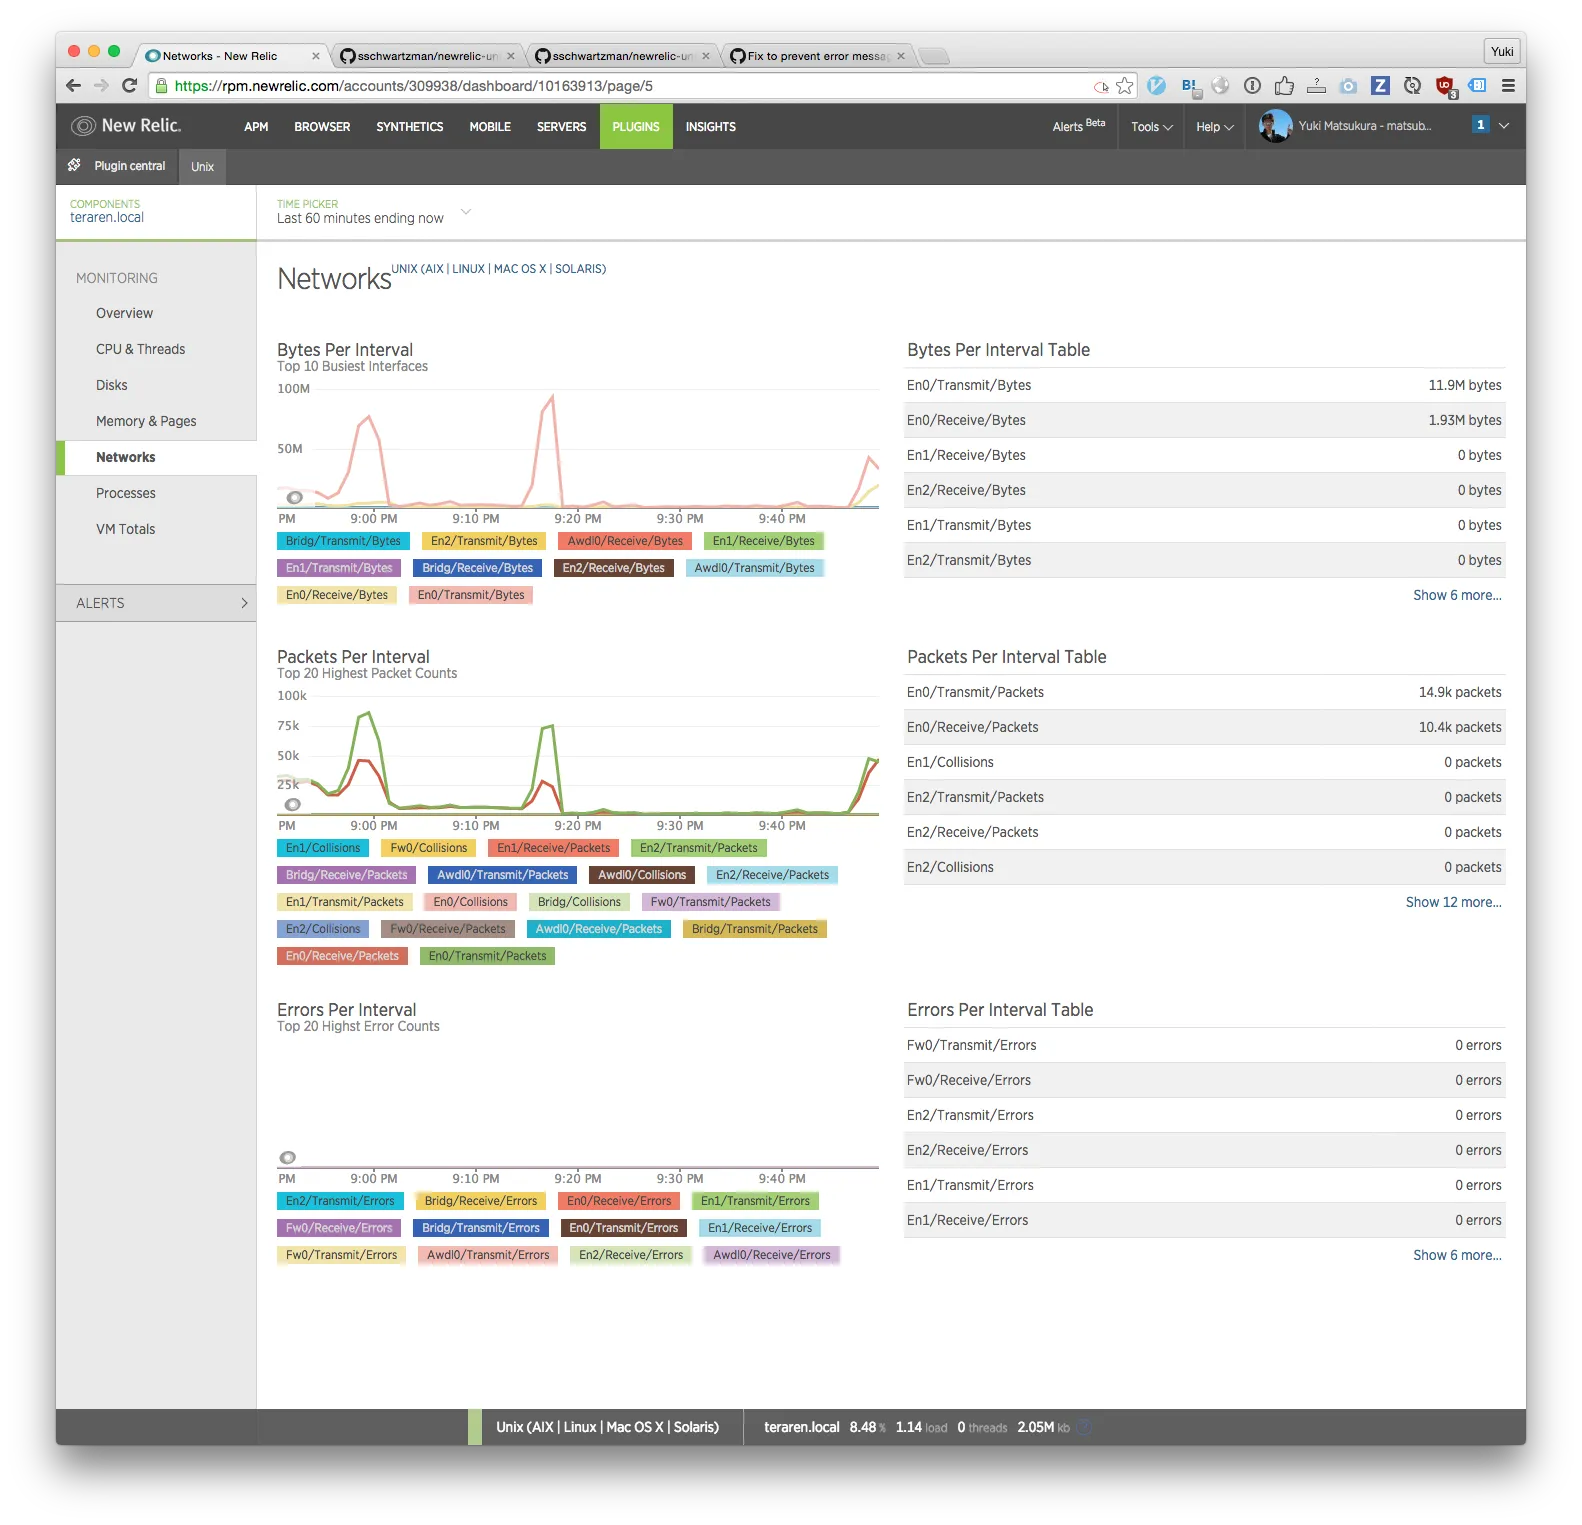Click the info circle extension icon
This screenshot has height=1525, width=1582.
(1252, 86)
